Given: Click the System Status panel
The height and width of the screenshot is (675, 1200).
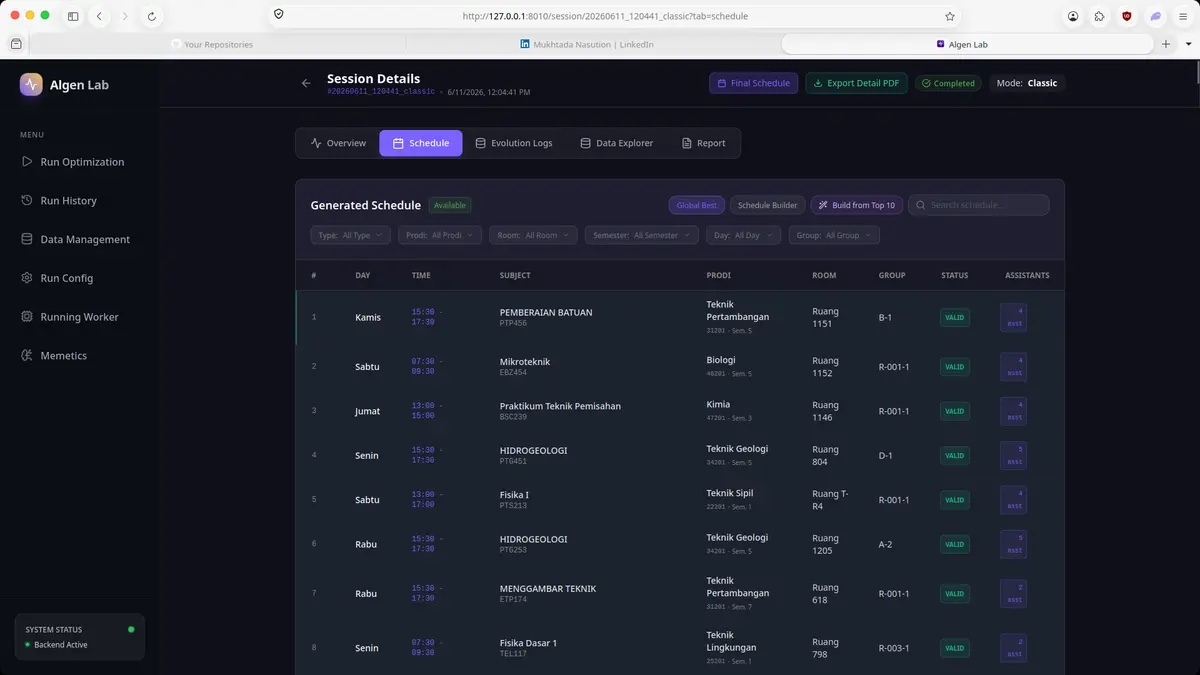Looking at the screenshot, I should (x=80, y=637).
